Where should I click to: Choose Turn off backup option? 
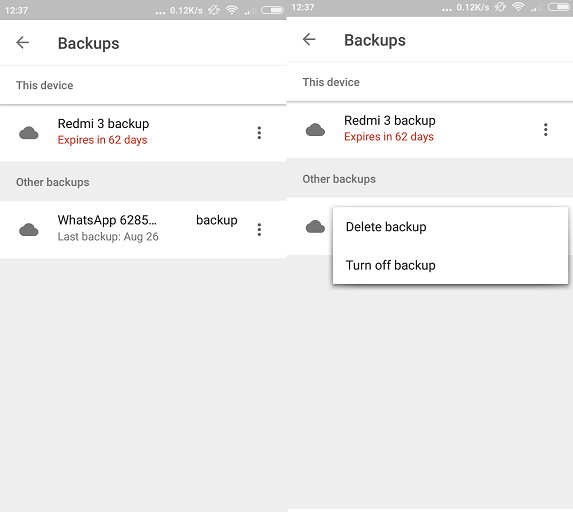(391, 265)
